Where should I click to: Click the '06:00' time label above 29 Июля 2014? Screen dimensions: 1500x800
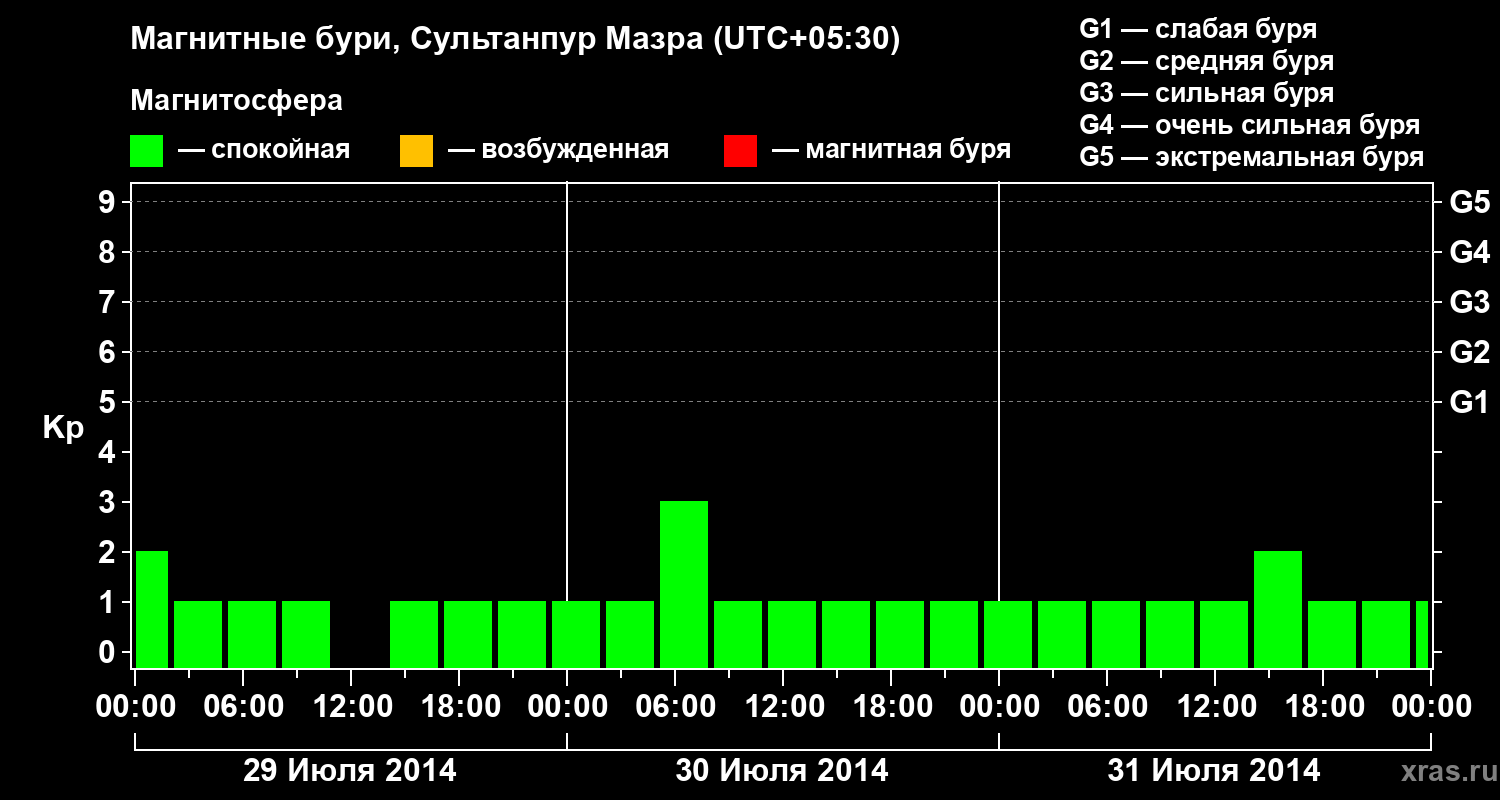click(x=243, y=706)
